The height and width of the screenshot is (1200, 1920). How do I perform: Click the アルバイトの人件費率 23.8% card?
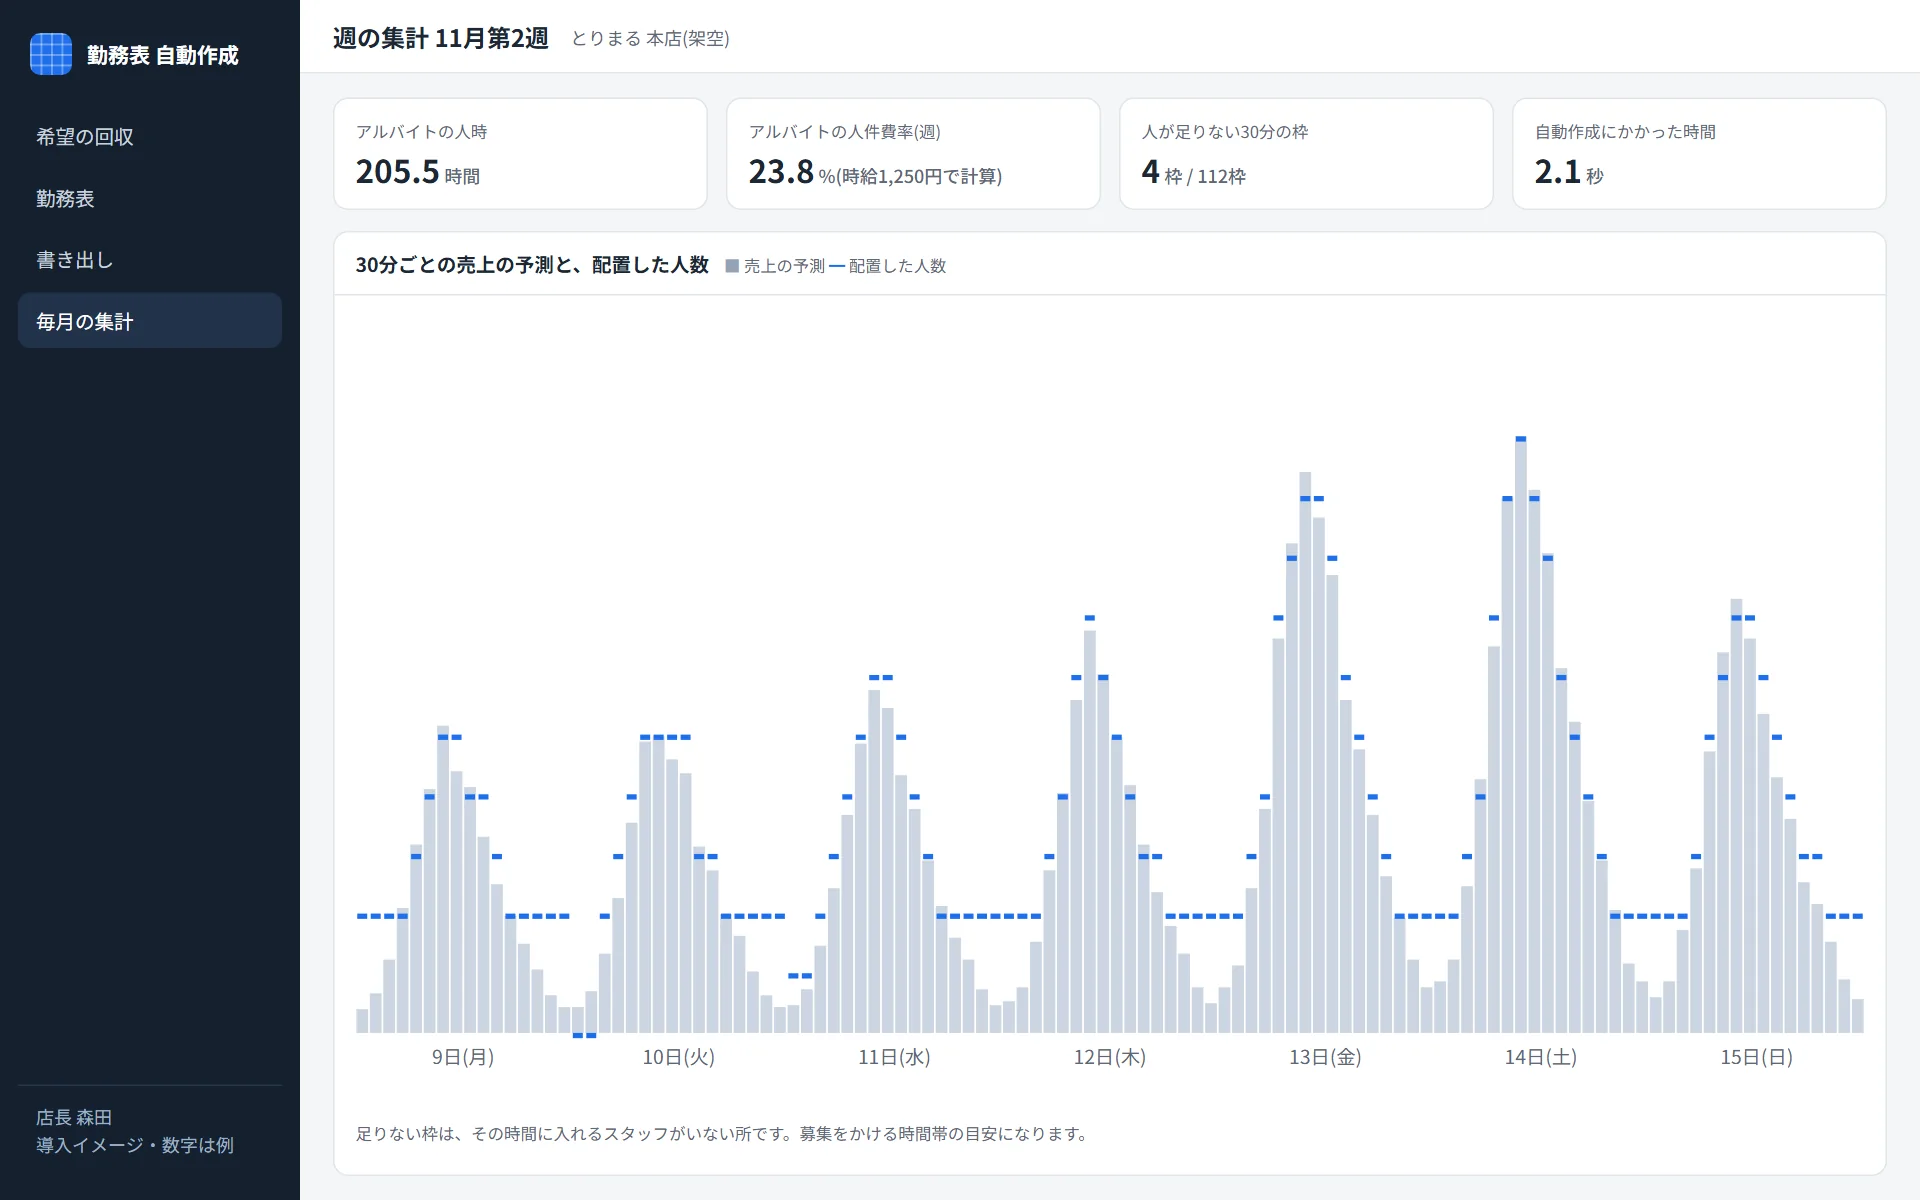[x=913, y=153]
